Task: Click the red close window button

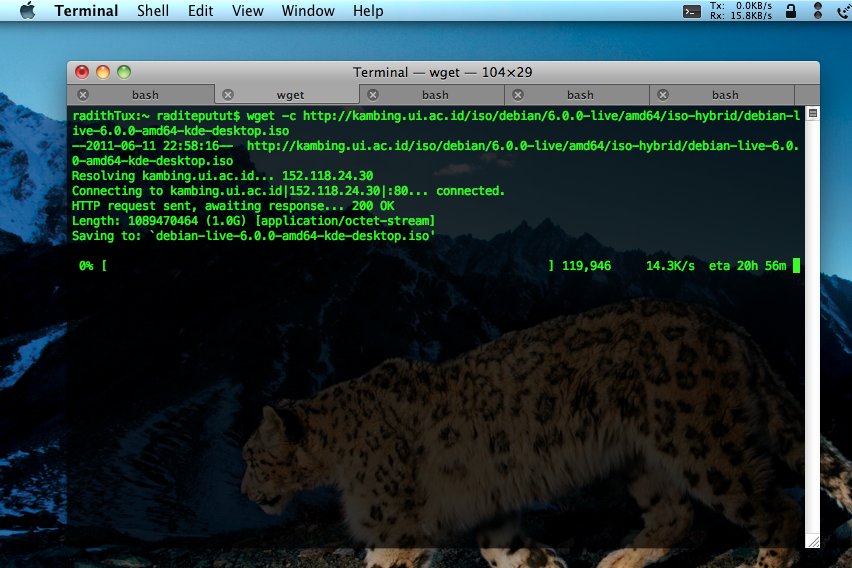Action: (82, 72)
